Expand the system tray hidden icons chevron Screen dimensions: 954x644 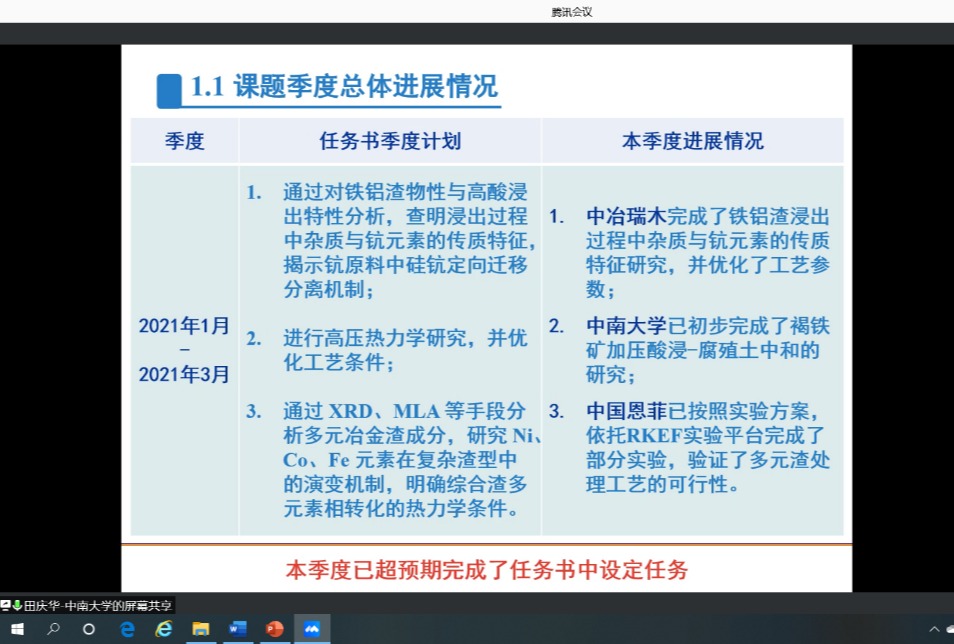pyautogui.click(x=934, y=629)
